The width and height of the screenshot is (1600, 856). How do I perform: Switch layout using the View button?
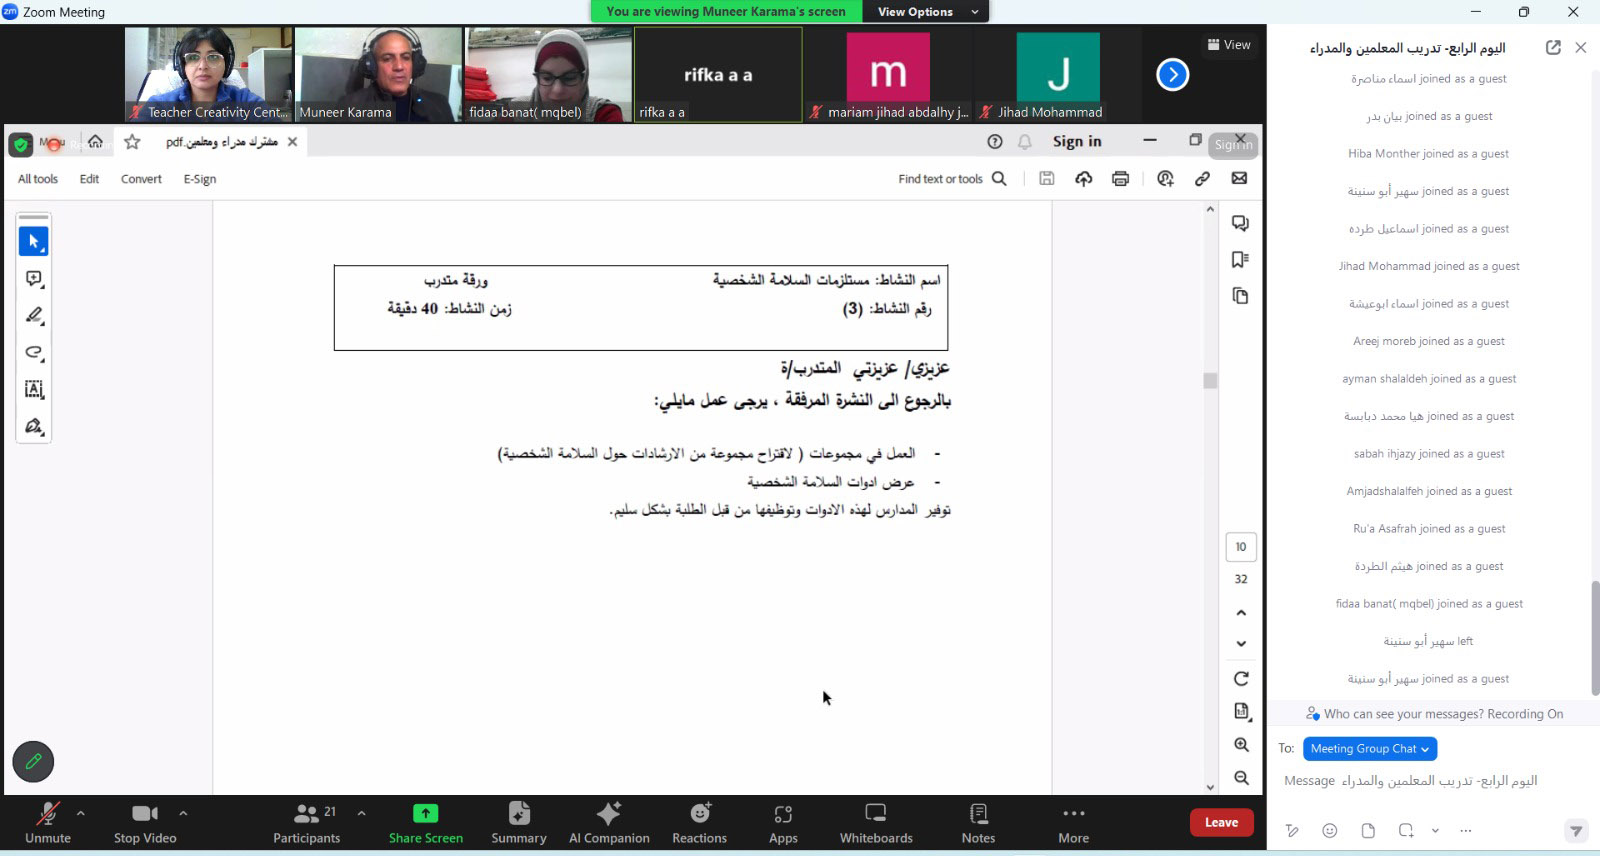pyautogui.click(x=1229, y=45)
